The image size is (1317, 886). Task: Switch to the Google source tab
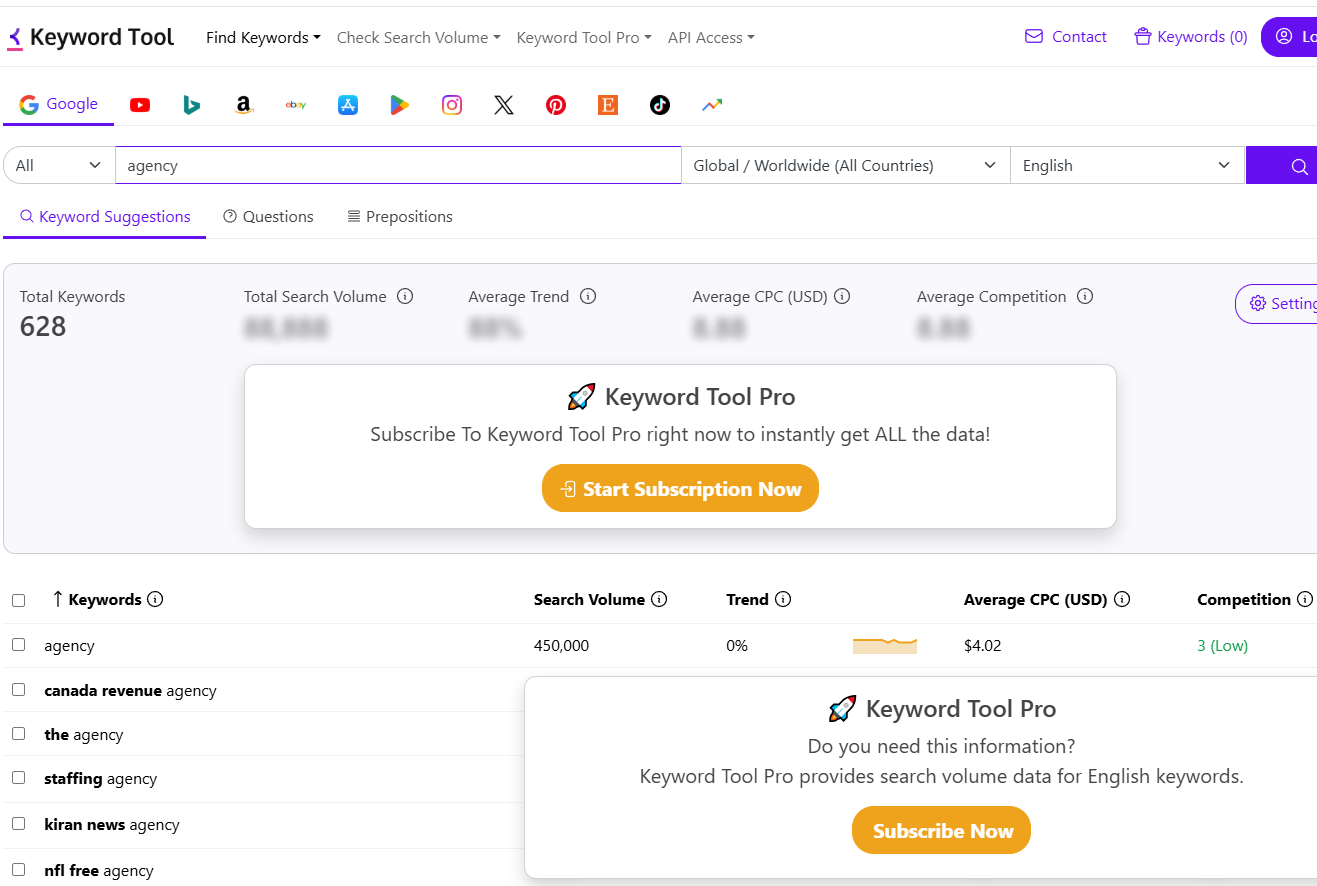click(x=59, y=105)
